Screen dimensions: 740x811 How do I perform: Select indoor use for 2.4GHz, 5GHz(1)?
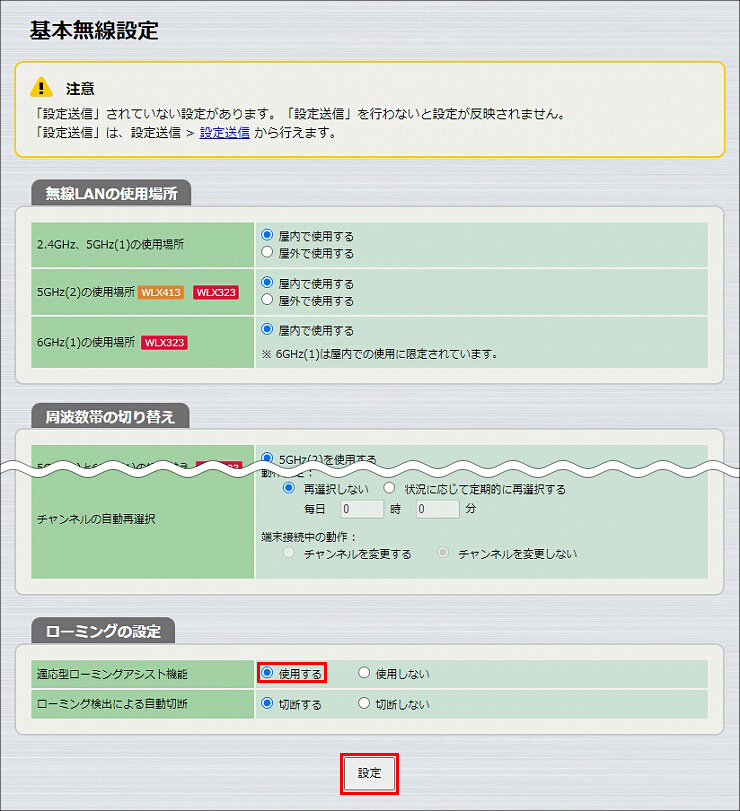[x=267, y=235]
